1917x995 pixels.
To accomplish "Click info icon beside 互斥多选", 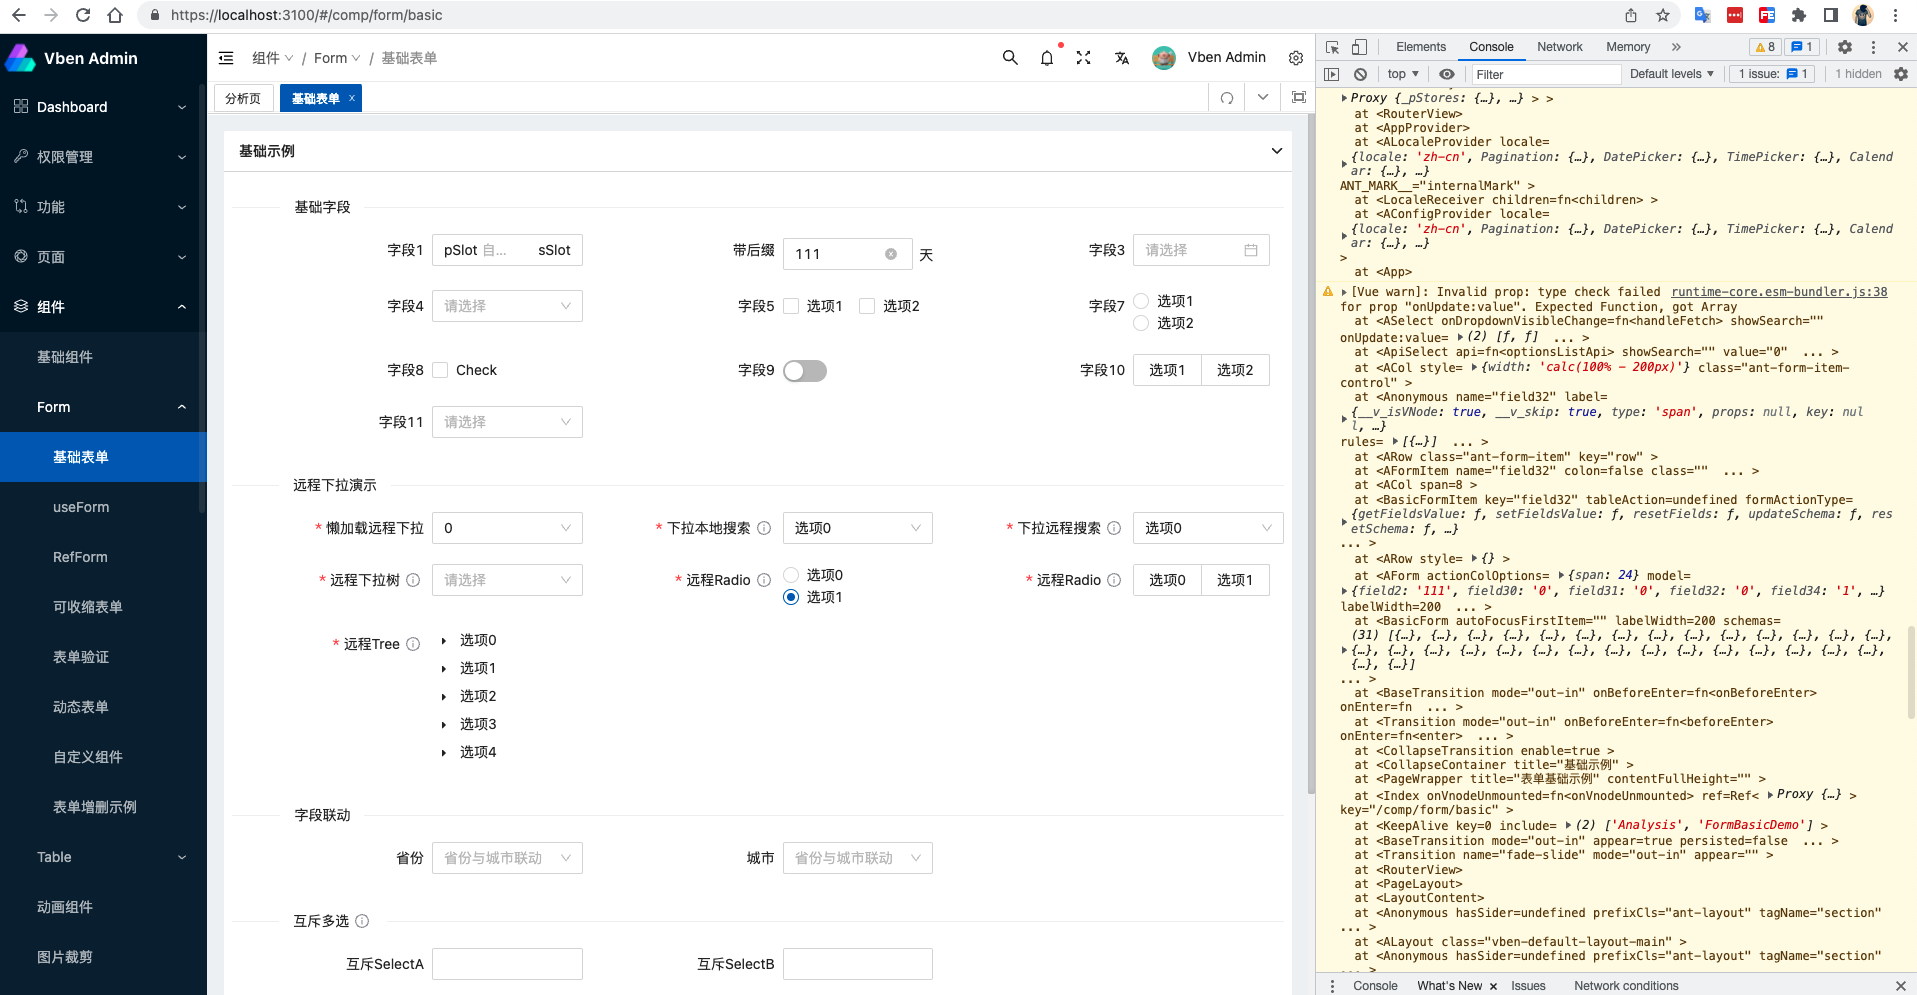I will point(362,921).
